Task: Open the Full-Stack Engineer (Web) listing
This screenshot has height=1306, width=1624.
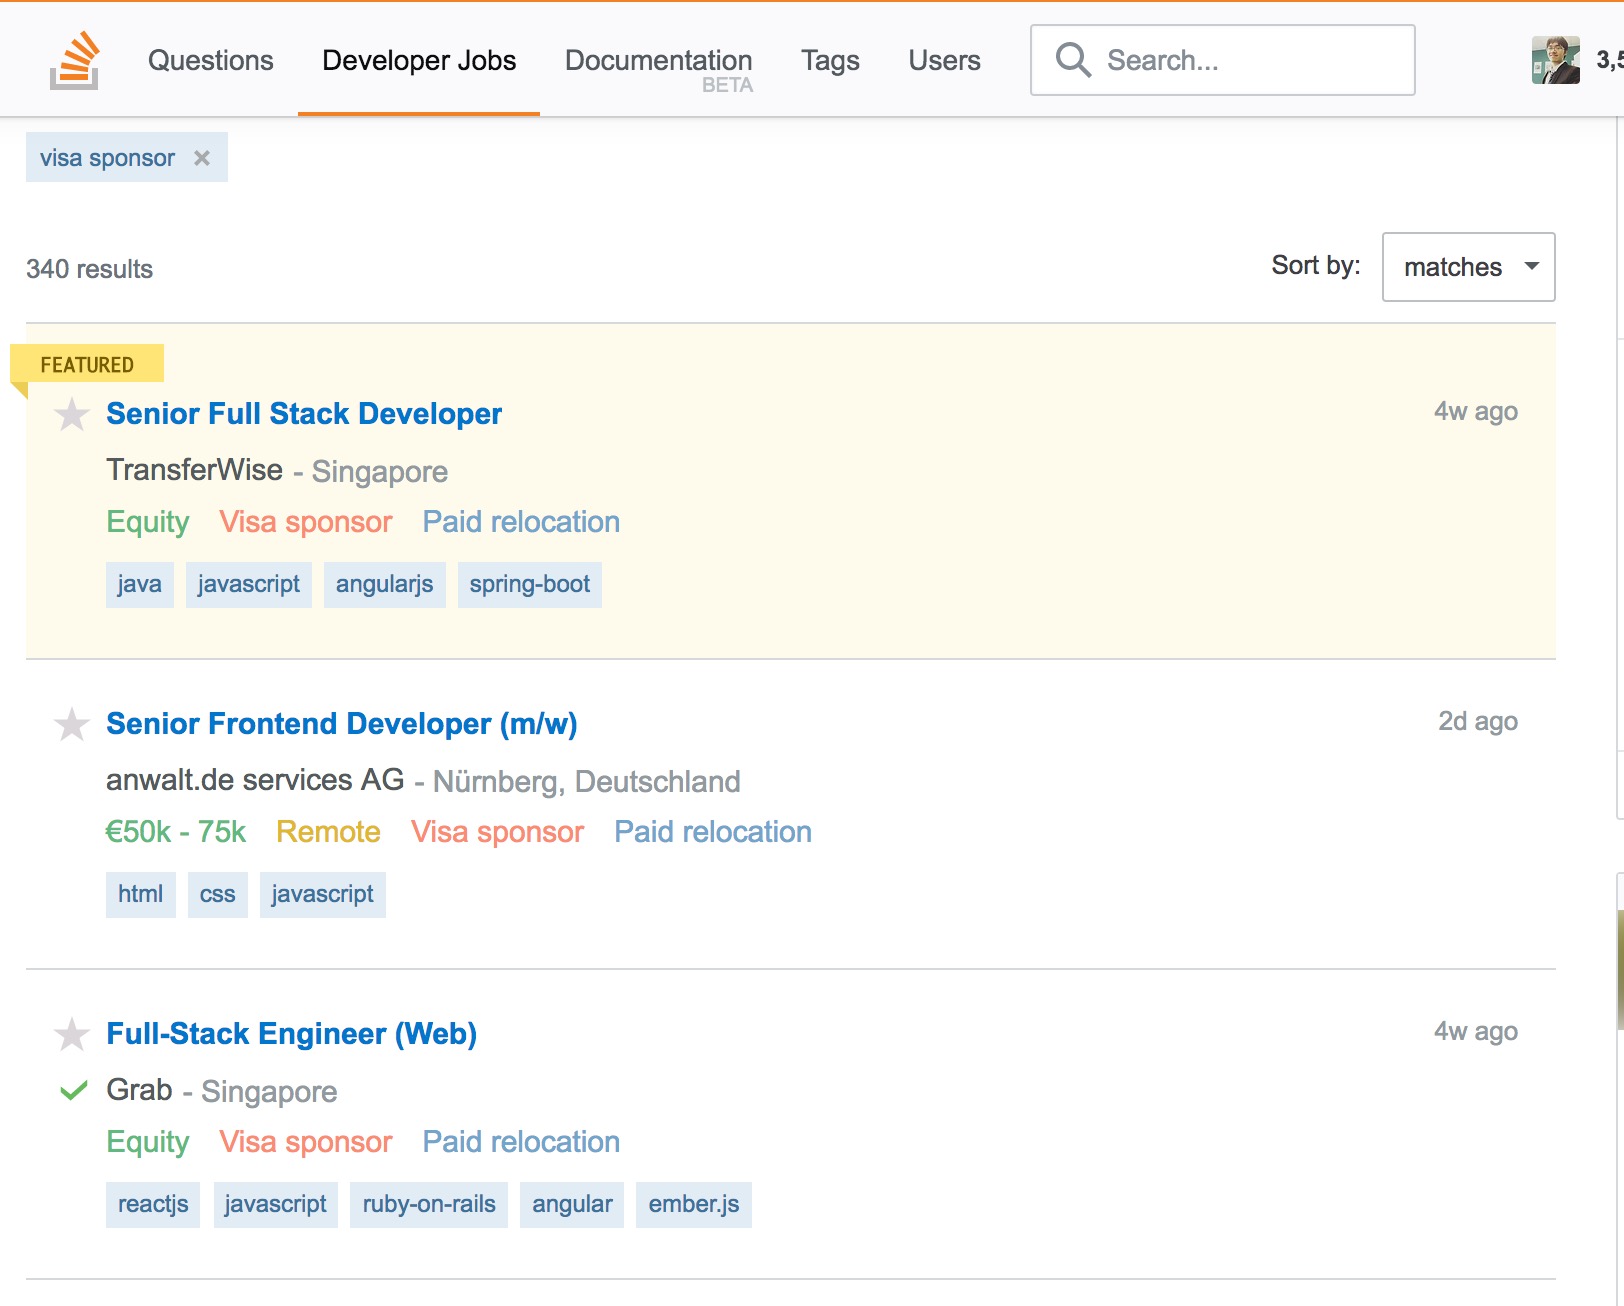Action: pyautogui.click(x=291, y=1034)
